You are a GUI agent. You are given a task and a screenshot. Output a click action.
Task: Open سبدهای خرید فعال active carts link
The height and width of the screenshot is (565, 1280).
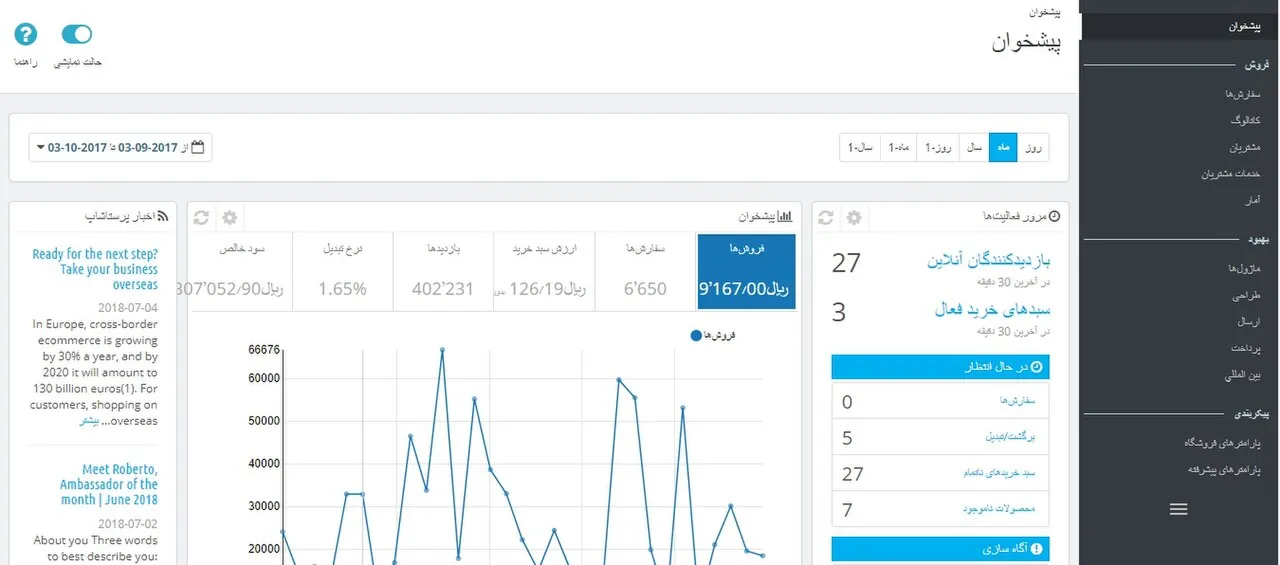click(x=992, y=309)
